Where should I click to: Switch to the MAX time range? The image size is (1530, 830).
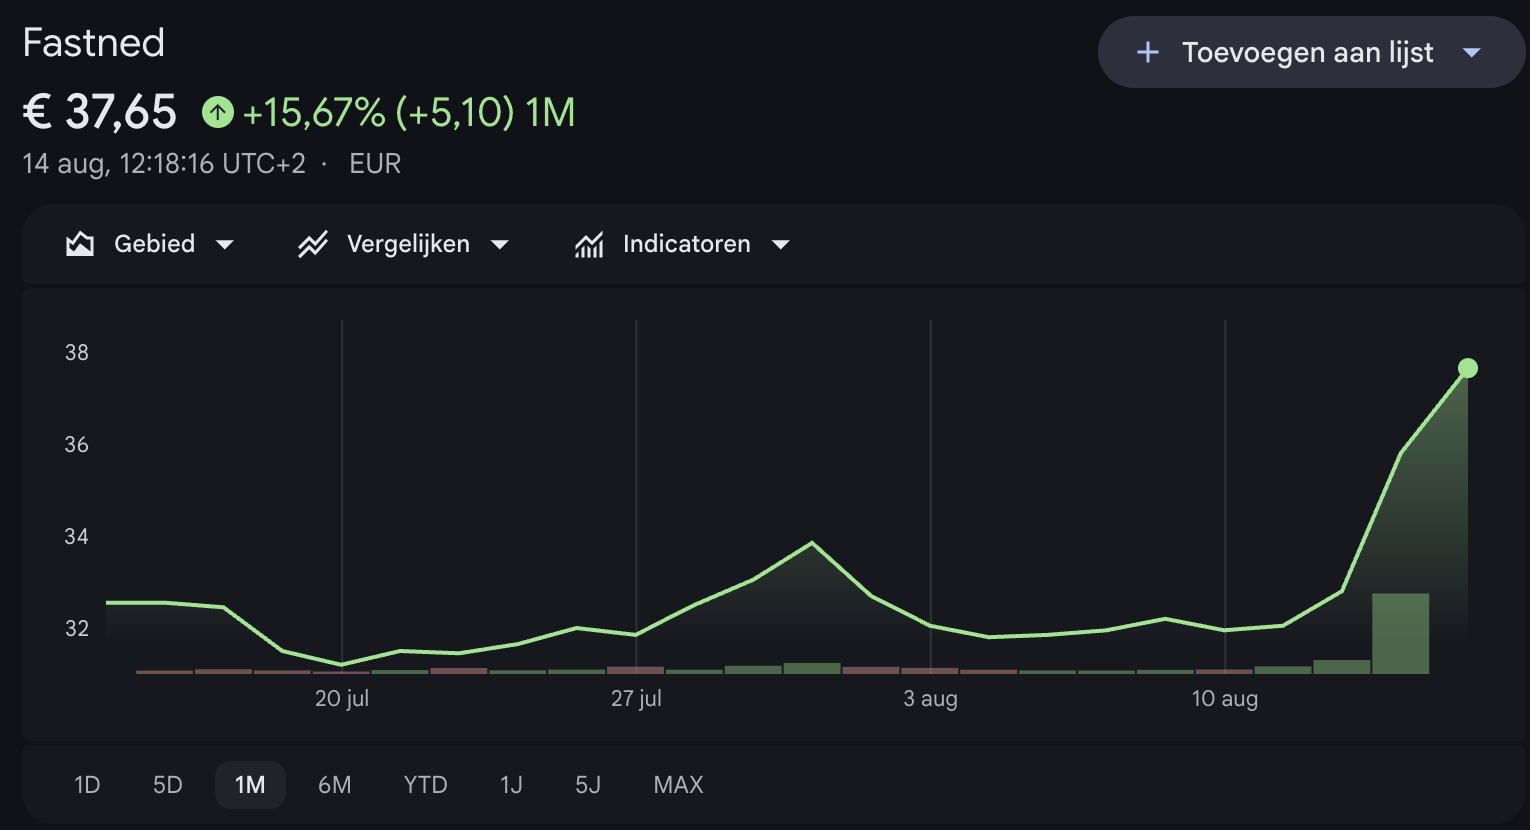pos(679,785)
